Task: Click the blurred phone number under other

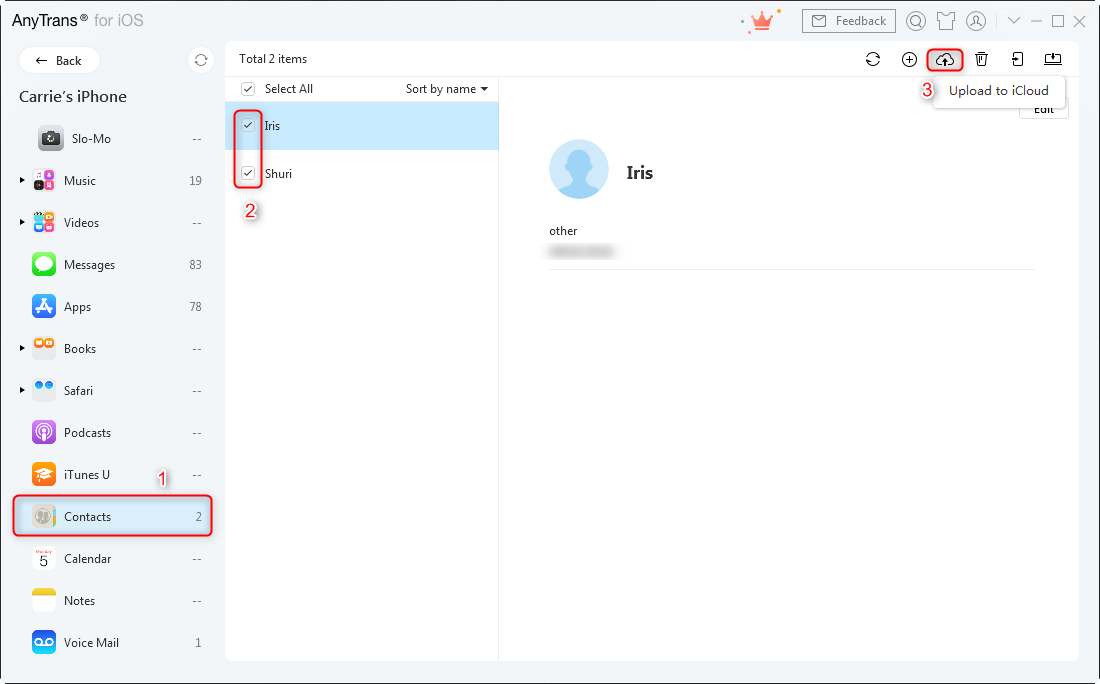Action: 582,251
